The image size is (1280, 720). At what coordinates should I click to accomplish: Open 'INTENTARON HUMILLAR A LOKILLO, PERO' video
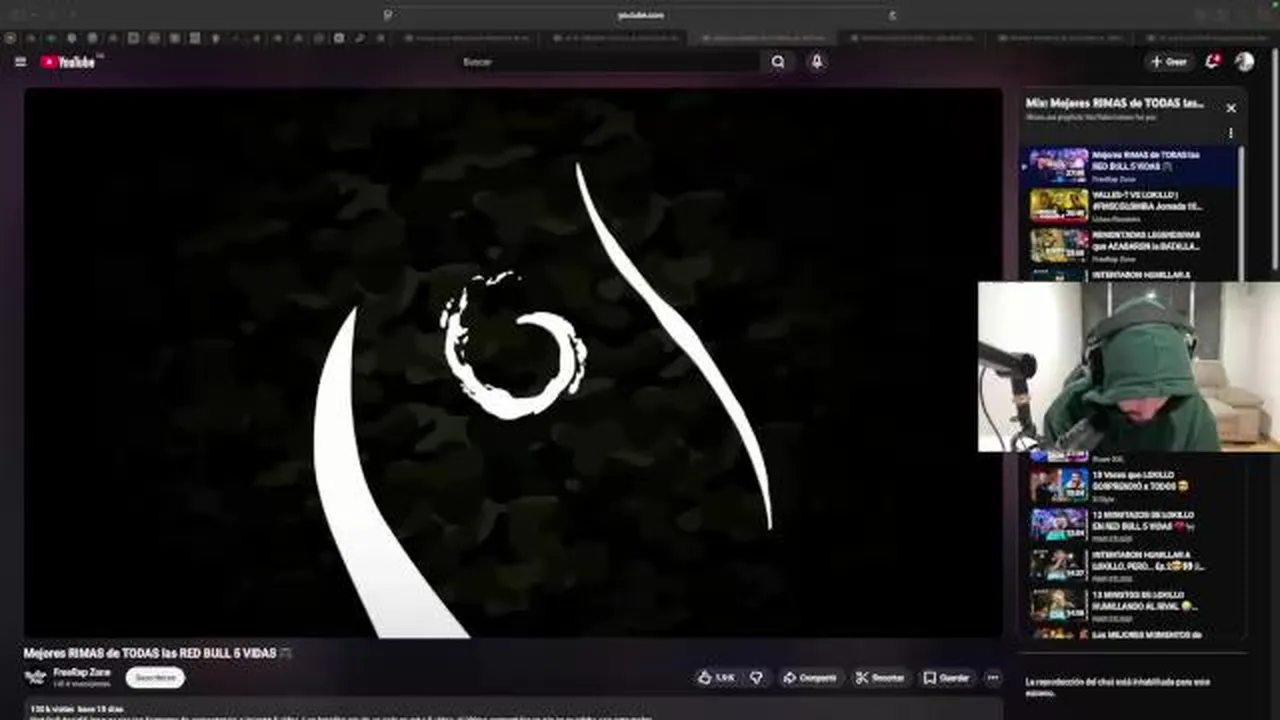[x=1130, y=565]
